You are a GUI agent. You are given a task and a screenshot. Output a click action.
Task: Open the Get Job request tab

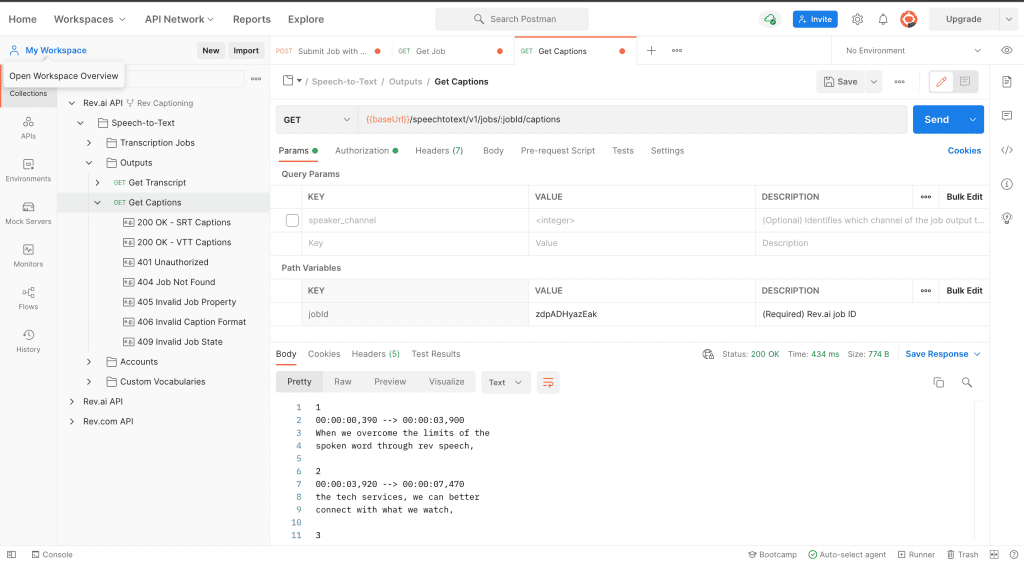pyautogui.click(x=453, y=51)
